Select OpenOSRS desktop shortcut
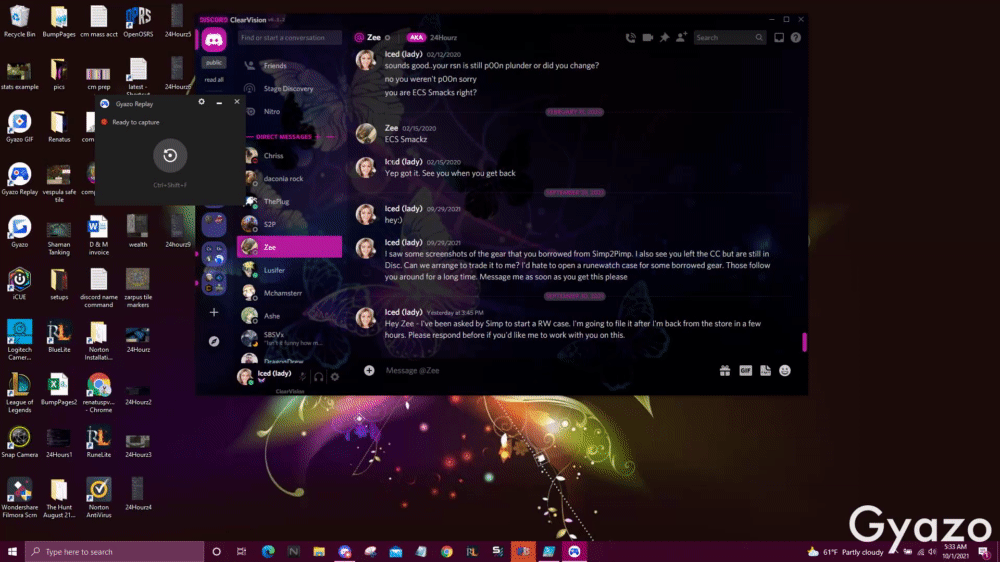Screen dimensions: 1000x562 point(138,22)
